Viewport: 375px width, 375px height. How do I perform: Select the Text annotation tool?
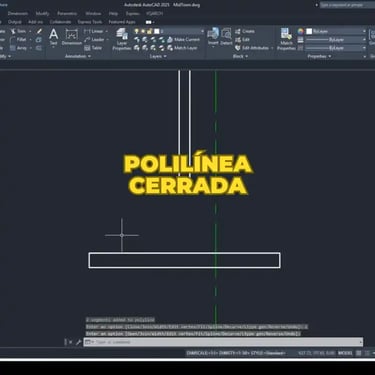click(53, 37)
